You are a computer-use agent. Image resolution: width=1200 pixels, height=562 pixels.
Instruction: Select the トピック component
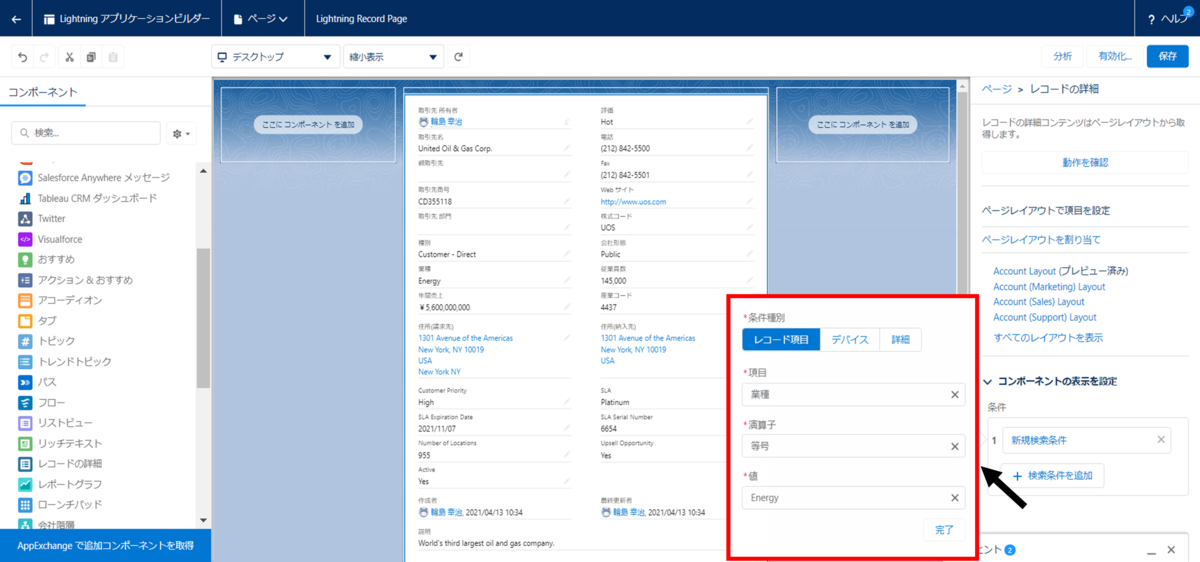coord(46,341)
